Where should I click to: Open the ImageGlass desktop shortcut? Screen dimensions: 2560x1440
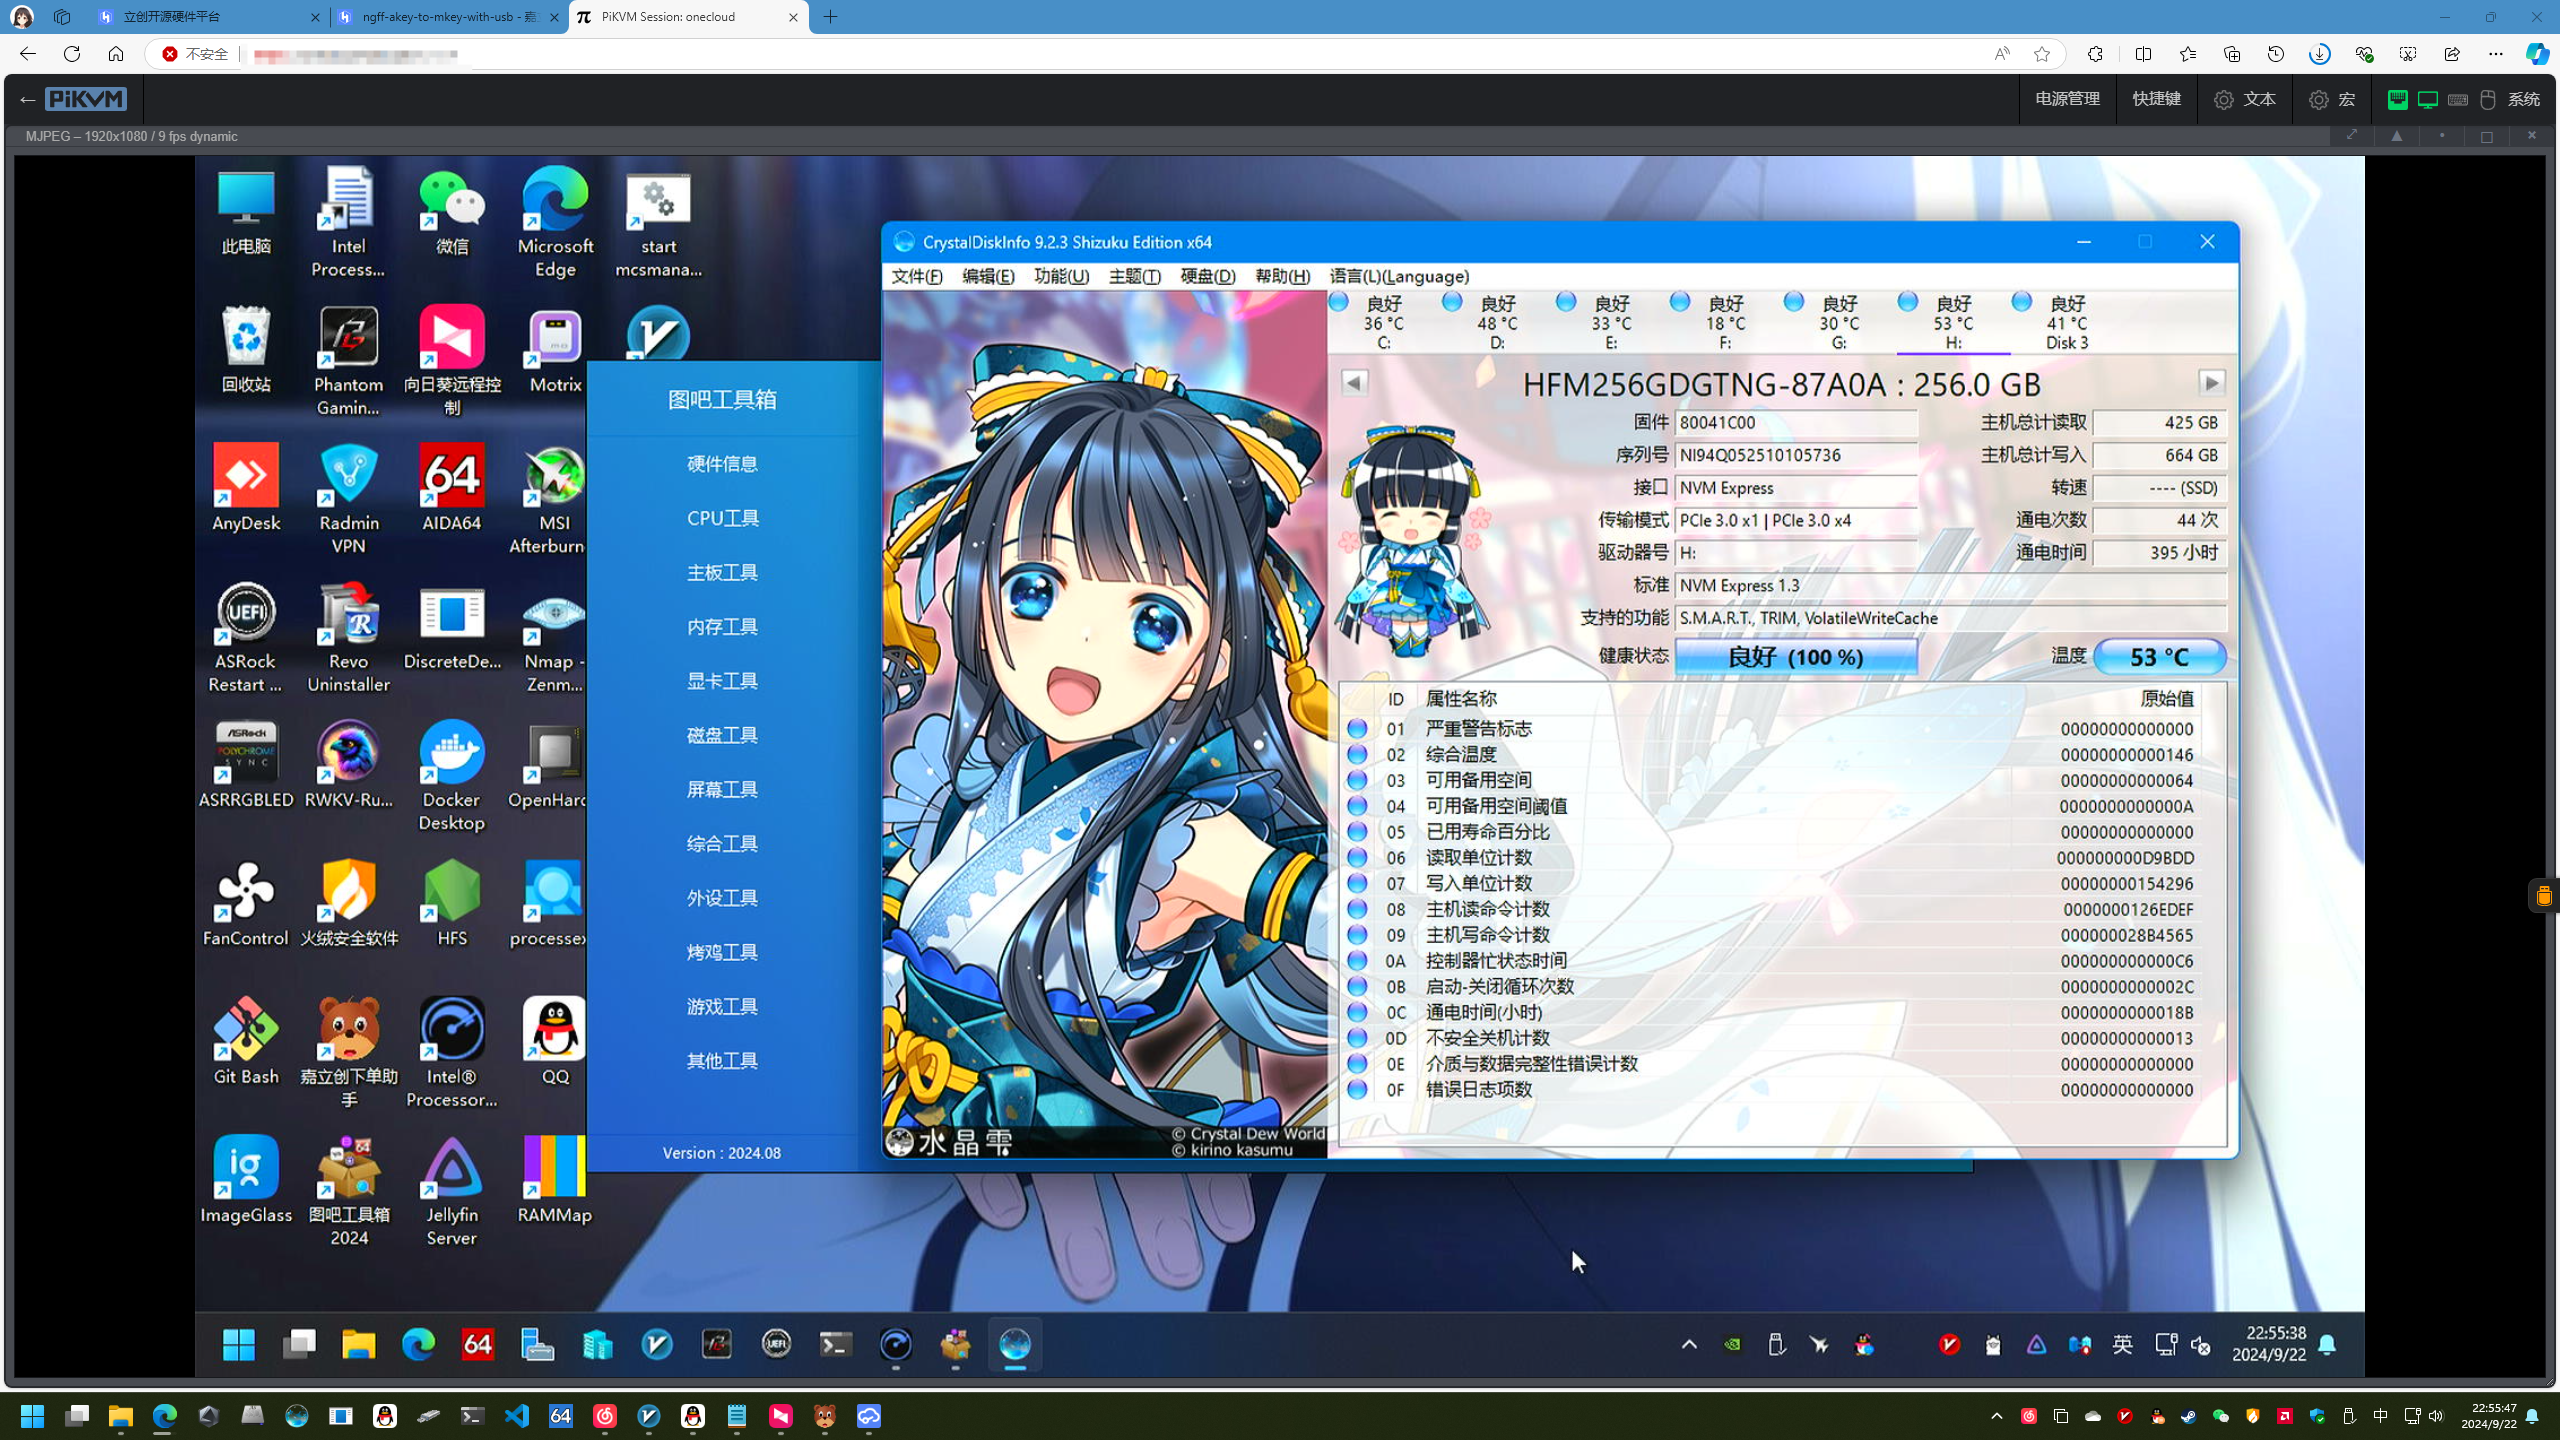point(246,1180)
